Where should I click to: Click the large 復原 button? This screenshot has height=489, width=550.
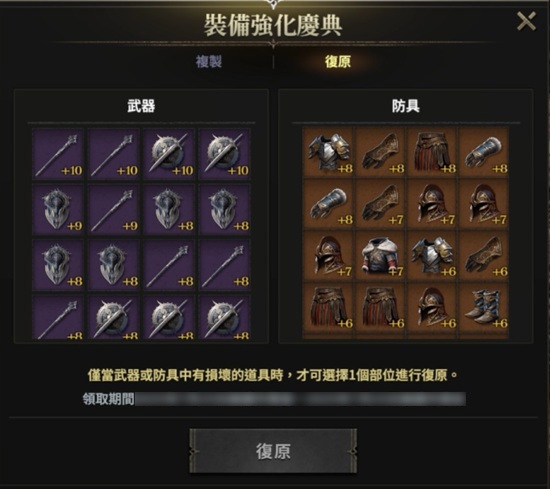coord(273,451)
